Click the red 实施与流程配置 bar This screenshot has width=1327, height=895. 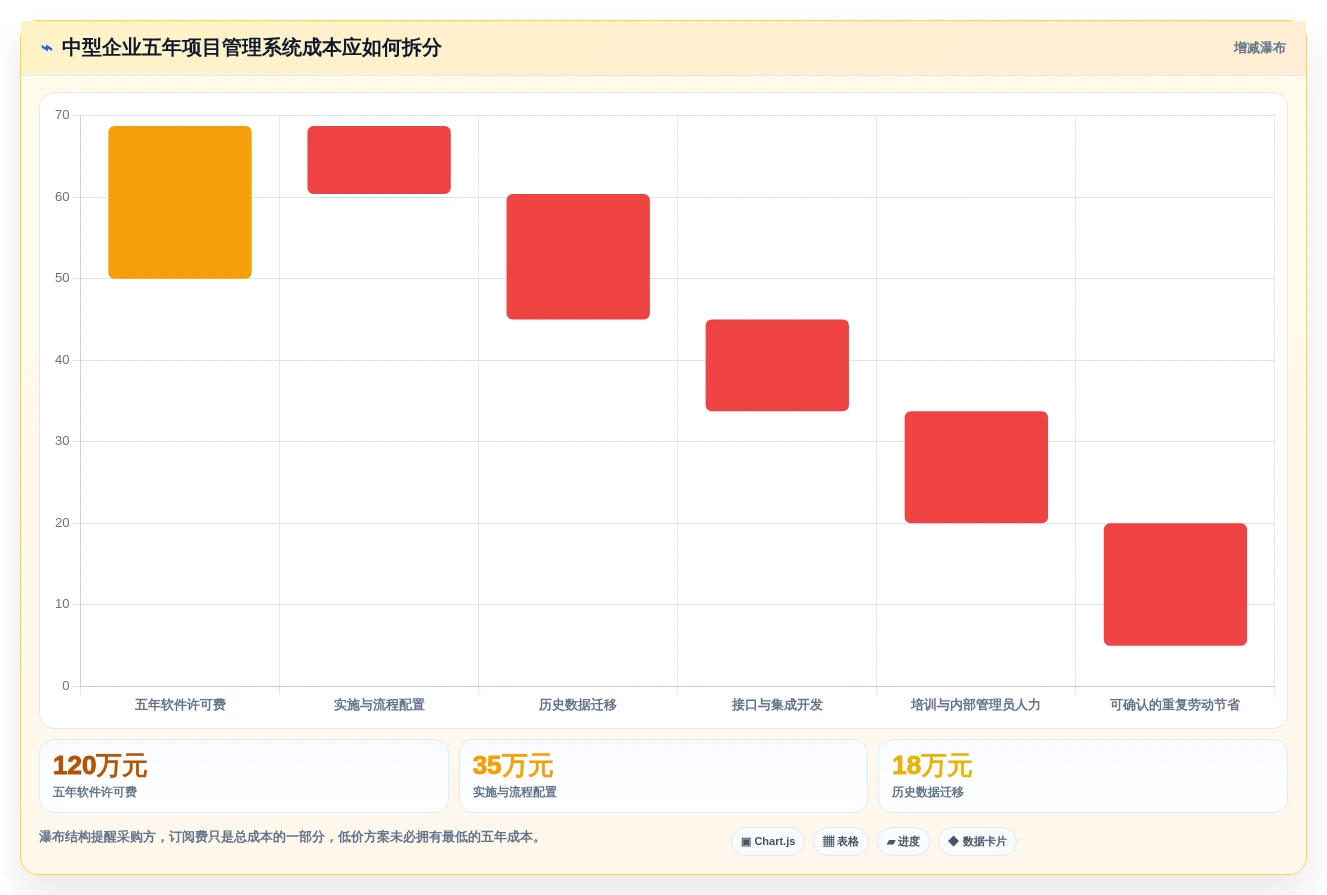click(379, 160)
